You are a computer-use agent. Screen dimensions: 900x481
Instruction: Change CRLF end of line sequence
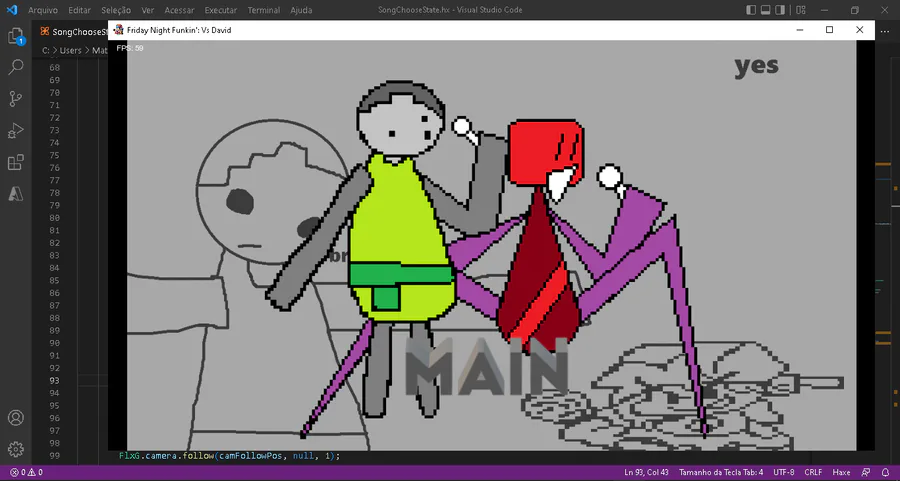813,472
